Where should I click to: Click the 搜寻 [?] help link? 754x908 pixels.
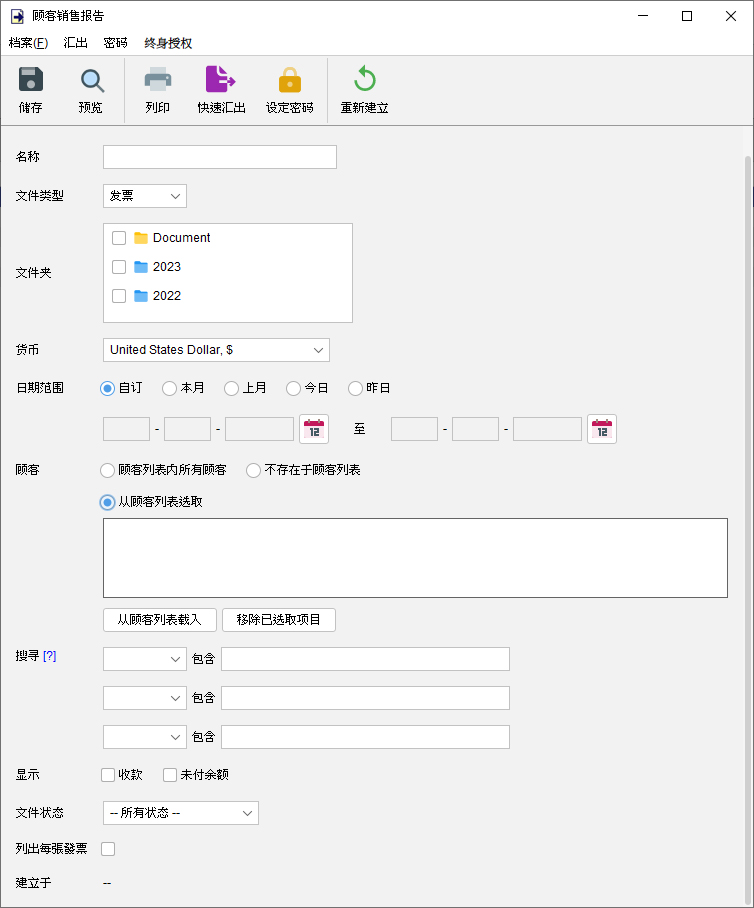tap(50, 656)
